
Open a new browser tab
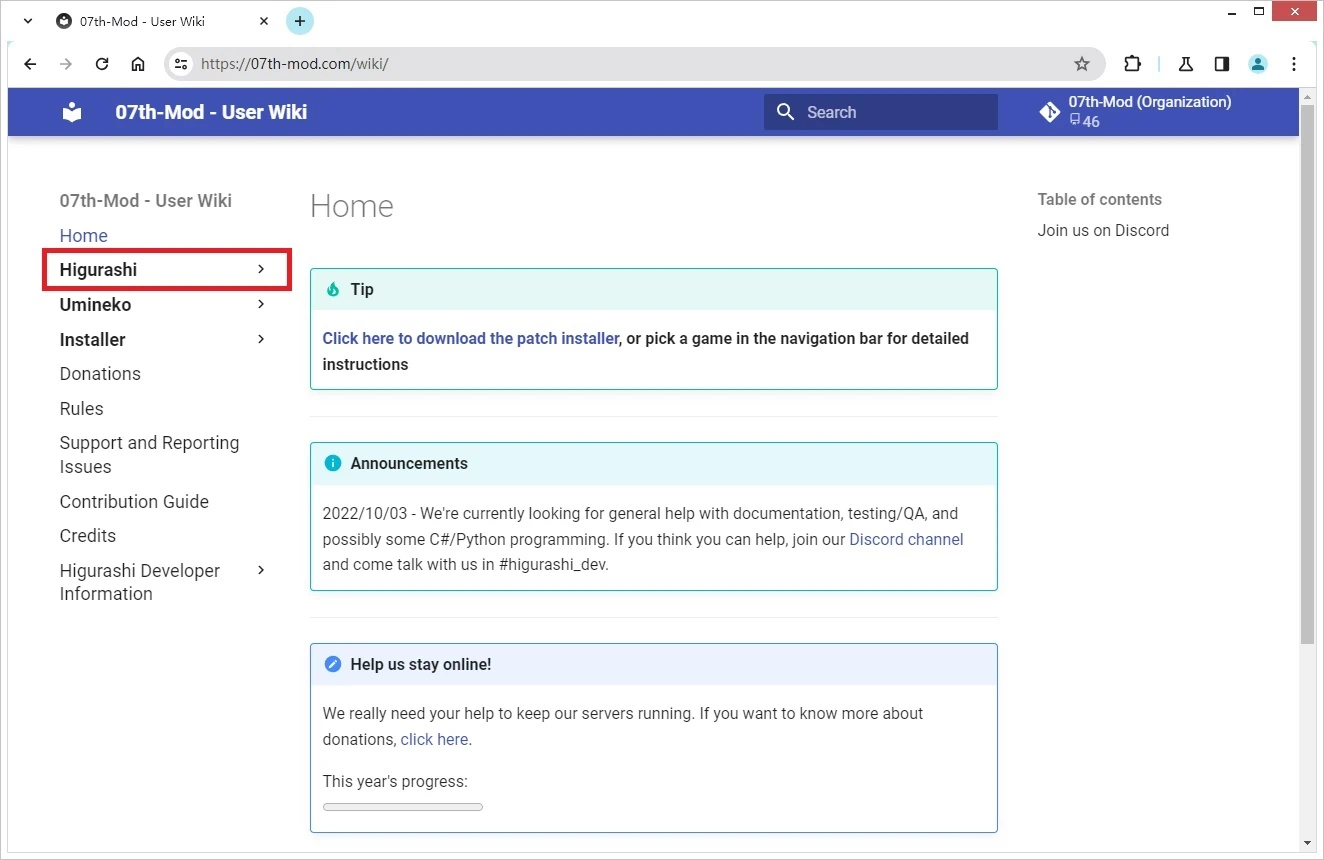coord(299,21)
